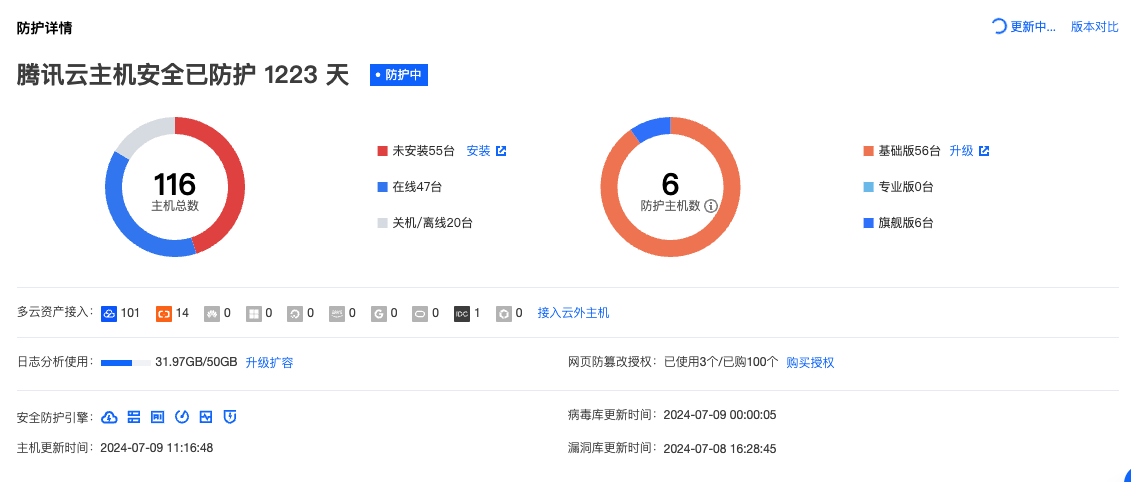The height and width of the screenshot is (482, 1131).
Task: Click the red 未安装 legend swatch
Action: point(383,151)
